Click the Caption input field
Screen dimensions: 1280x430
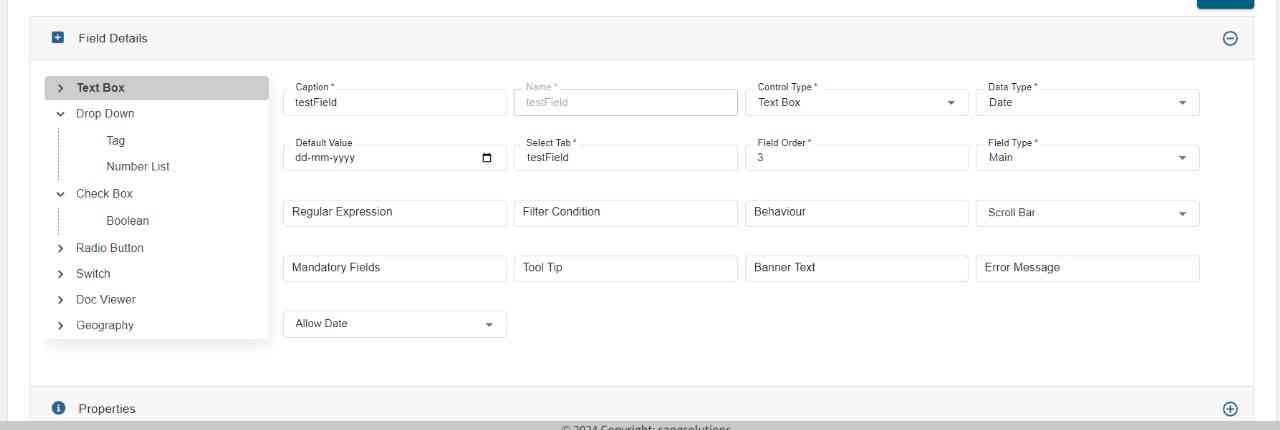(x=394, y=102)
